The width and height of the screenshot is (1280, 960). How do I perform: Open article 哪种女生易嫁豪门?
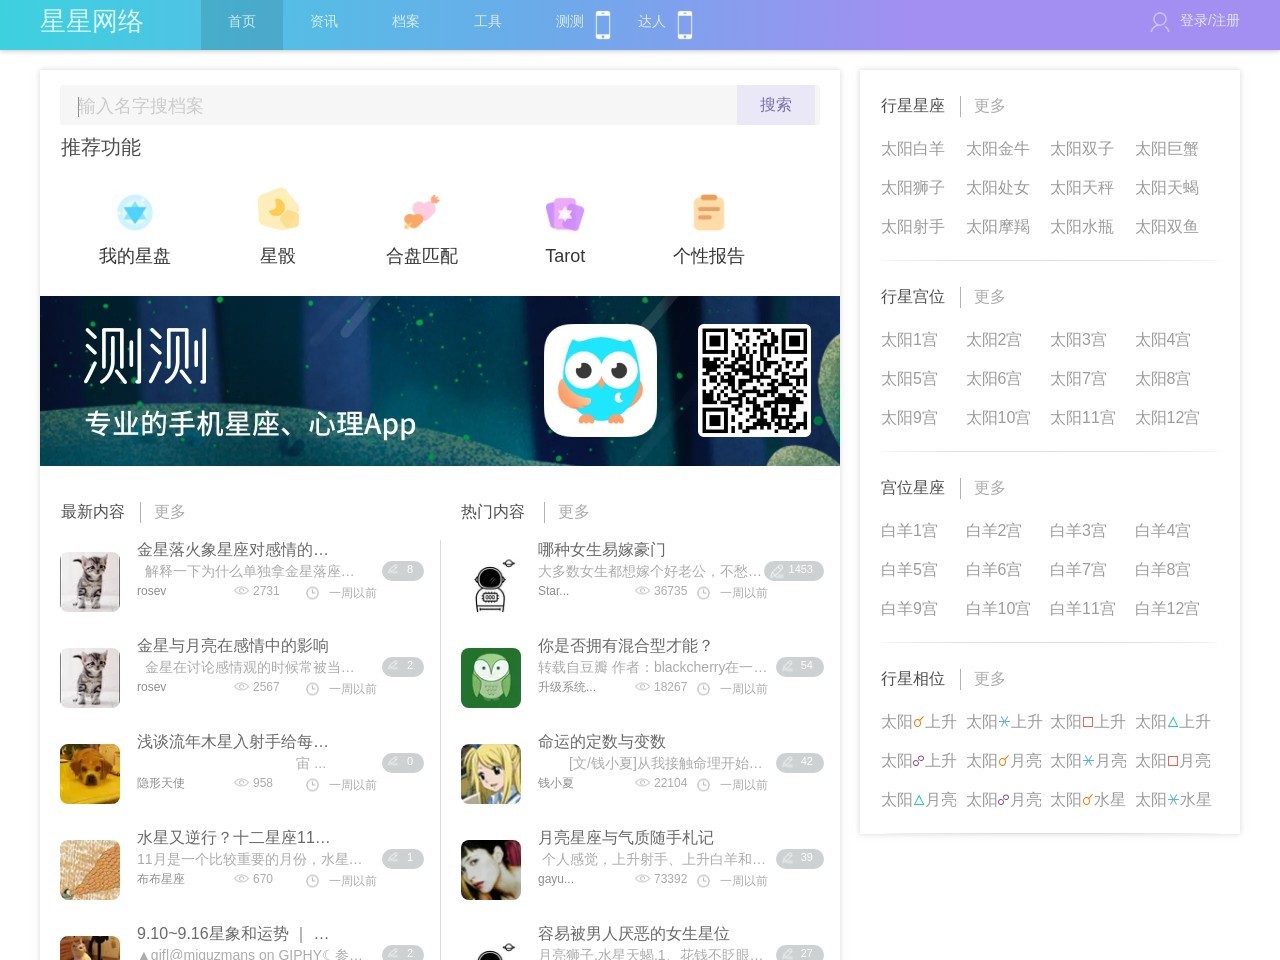602,550
